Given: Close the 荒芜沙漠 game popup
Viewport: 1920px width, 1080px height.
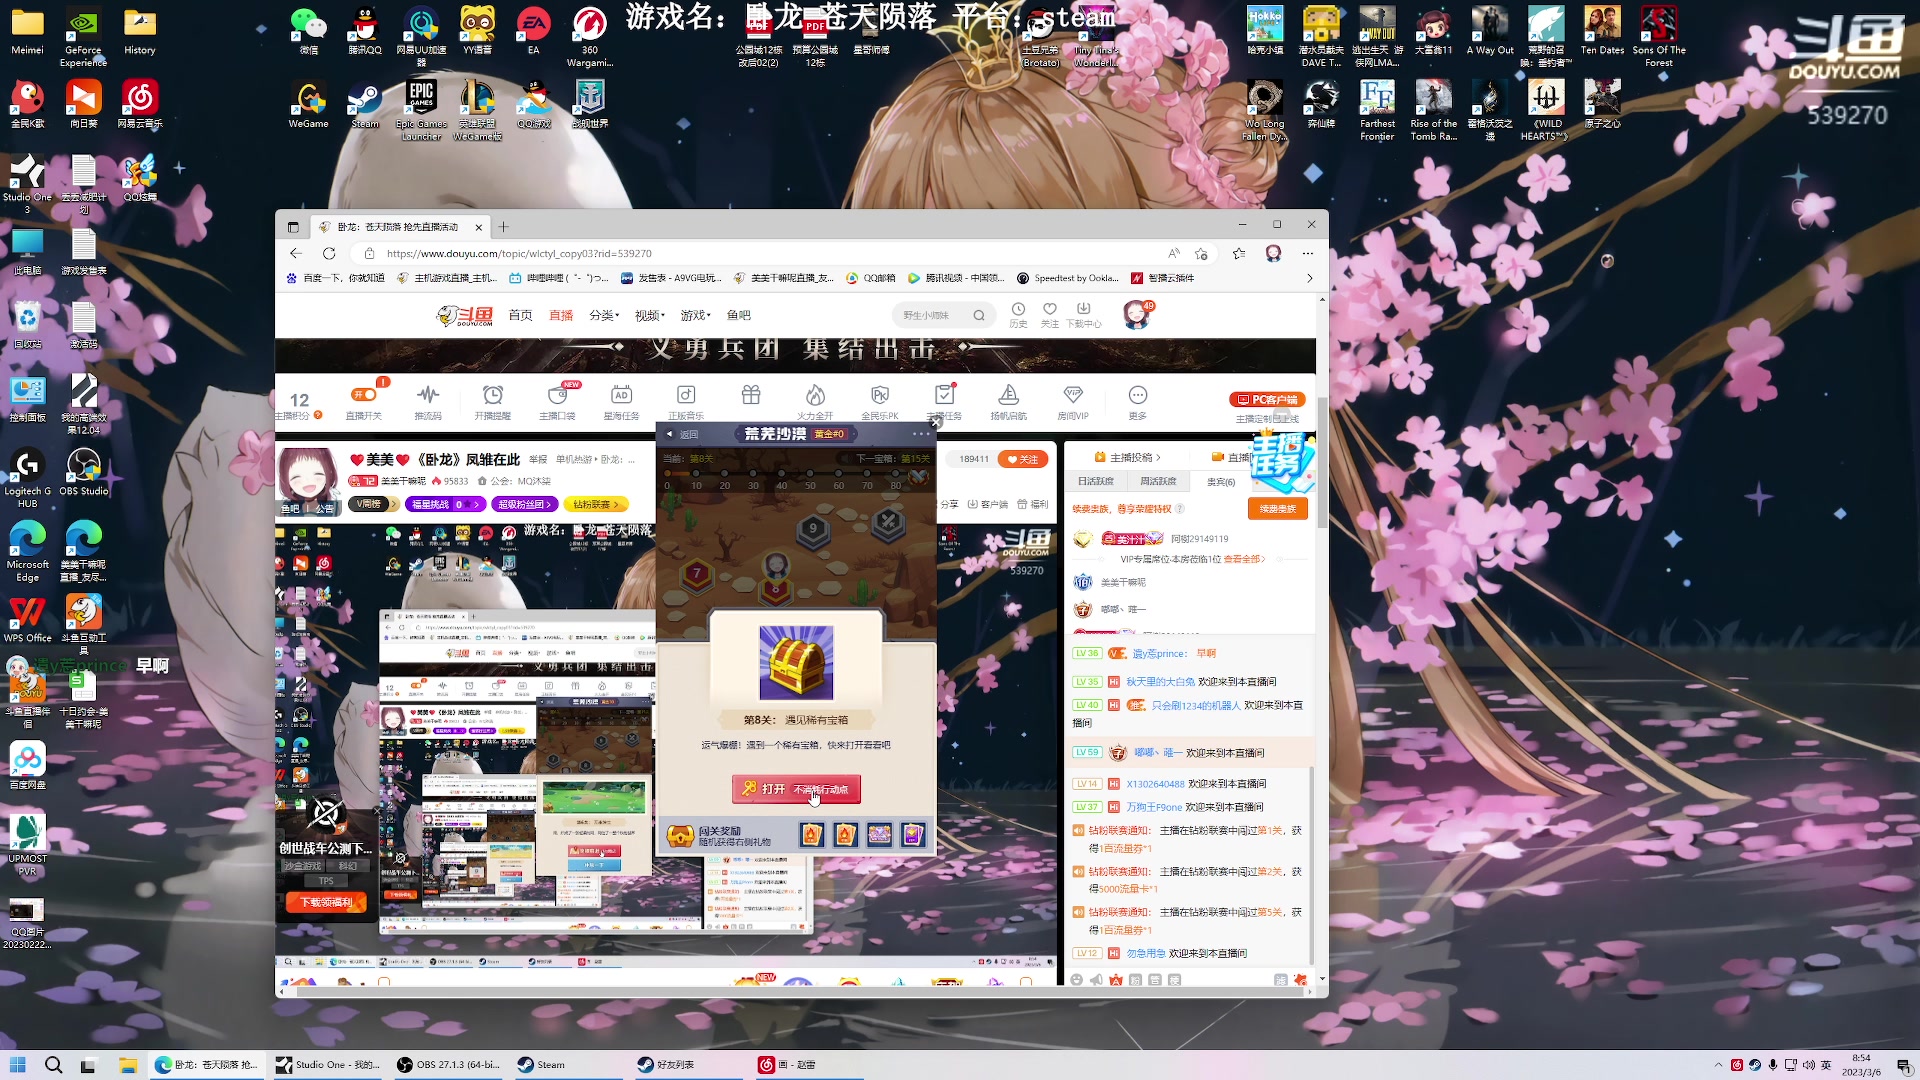Looking at the screenshot, I should pos(936,422).
